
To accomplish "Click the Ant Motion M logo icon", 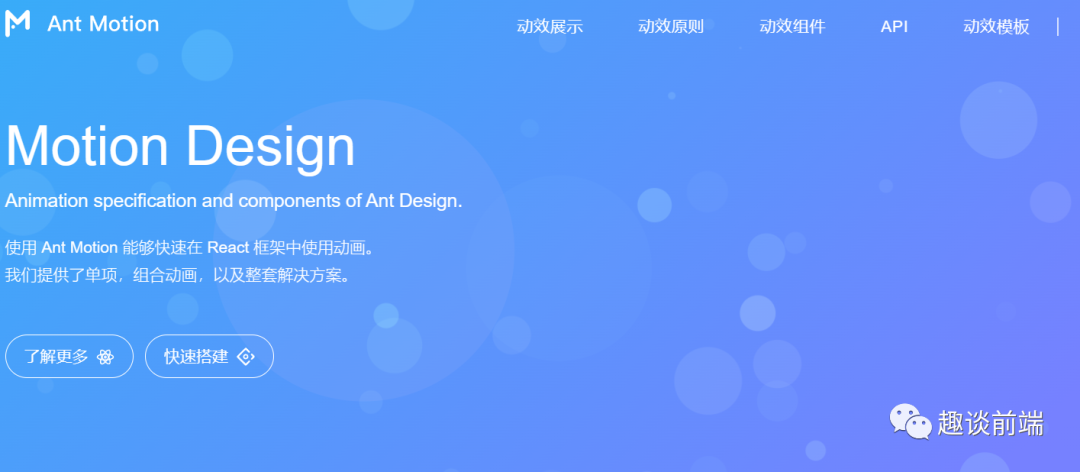I will pyautogui.click(x=17, y=23).
